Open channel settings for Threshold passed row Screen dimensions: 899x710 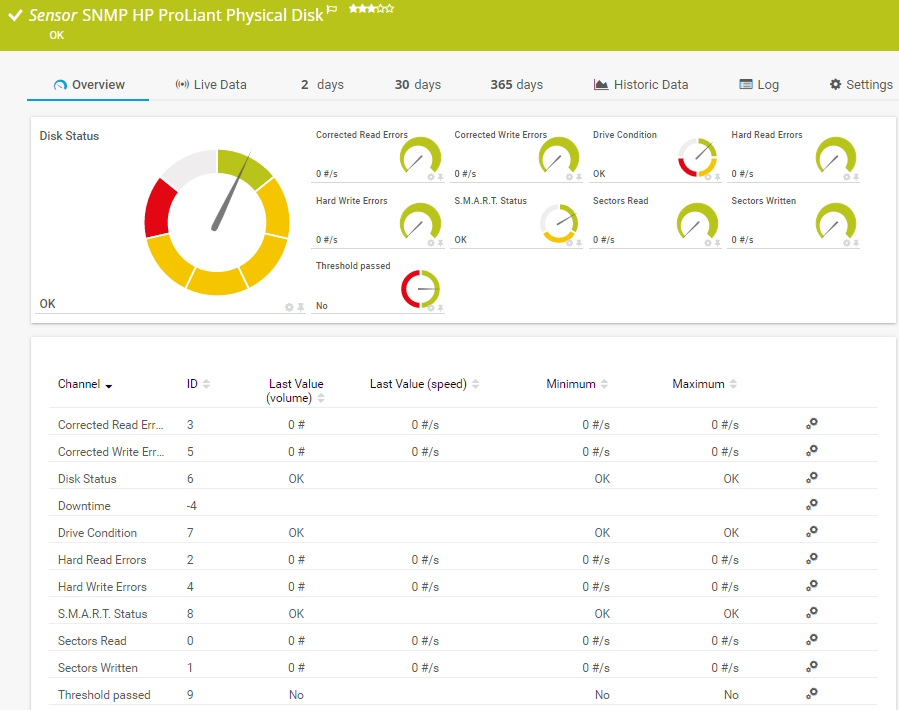[x=811, y=693]
